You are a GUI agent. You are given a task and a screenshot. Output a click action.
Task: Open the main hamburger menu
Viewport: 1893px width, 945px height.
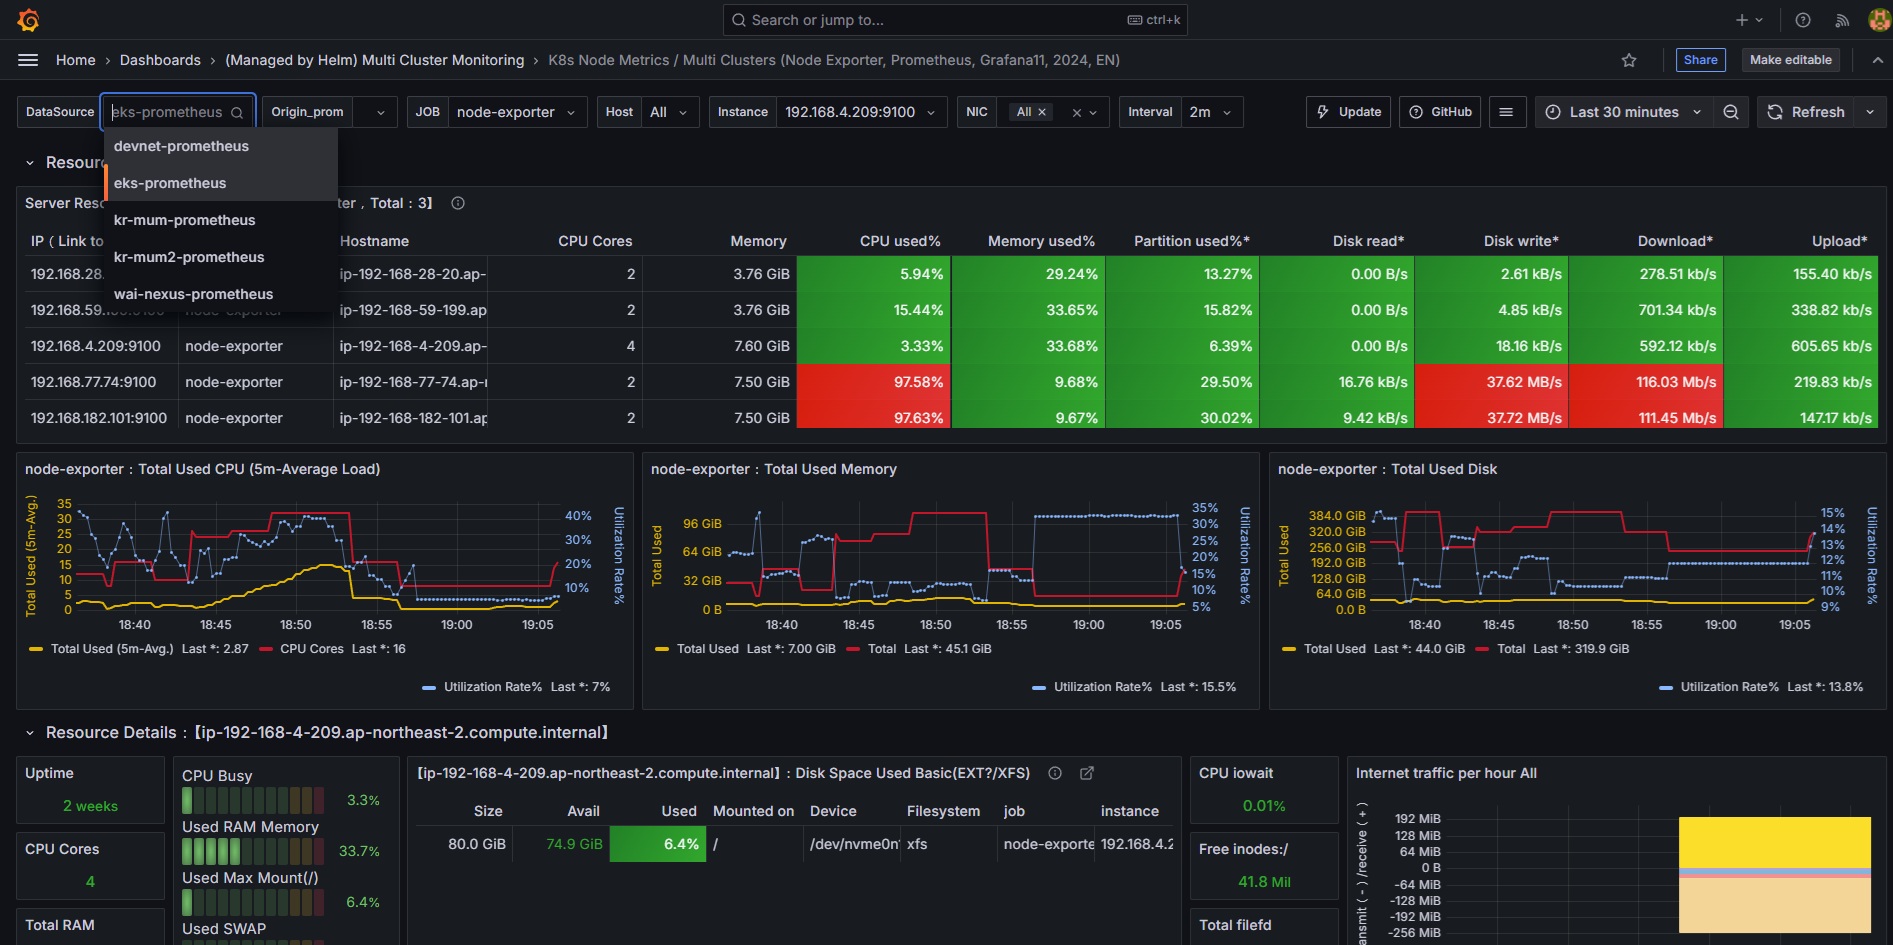pos(28,60)
